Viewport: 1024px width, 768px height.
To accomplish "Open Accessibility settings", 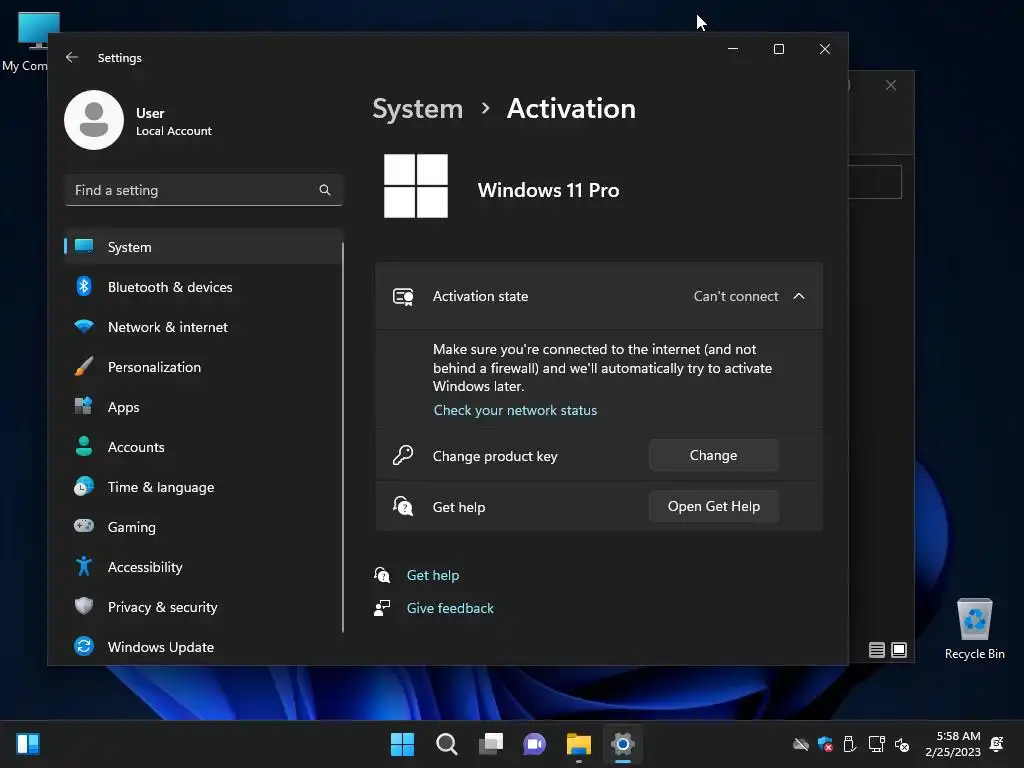I will click(x=203, y=567).
